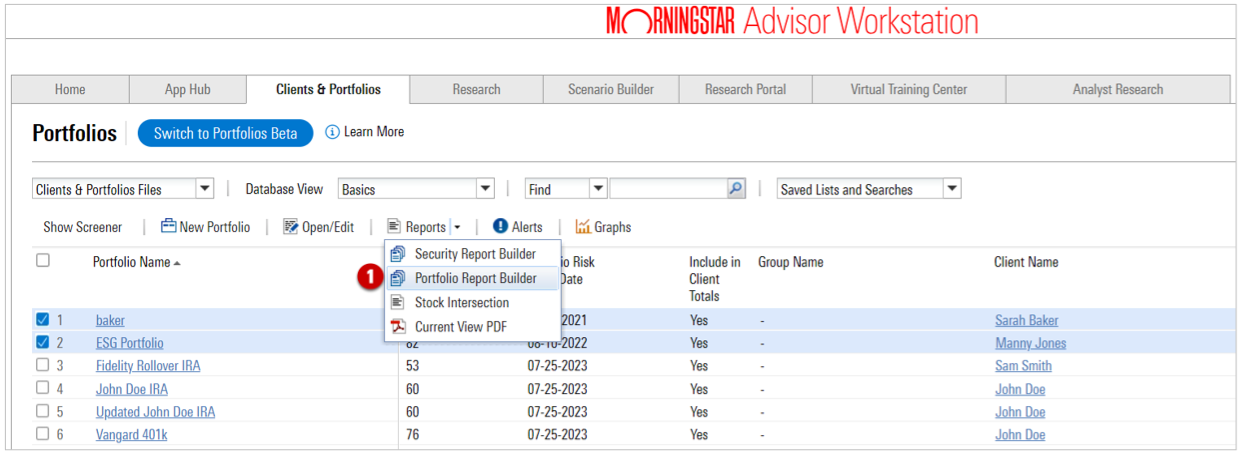Image resolution: width=1240 pixels, height=451 pixels.
Task: Click the Group Name column header
Action: [x=791, y=262]
